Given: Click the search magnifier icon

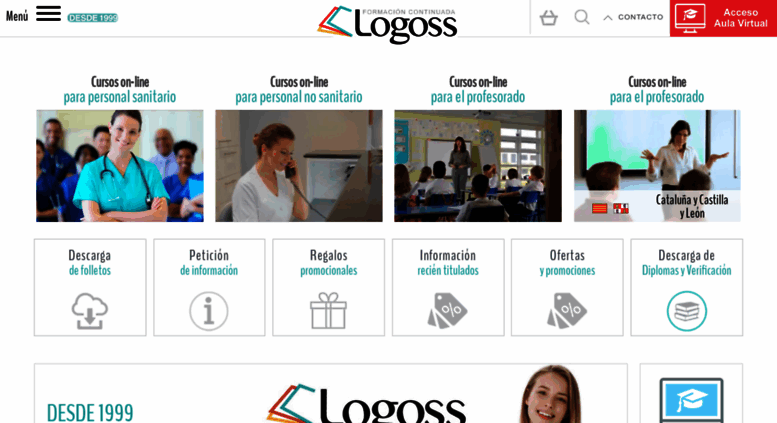Looking at the screenshot, I should pos(582,17).
